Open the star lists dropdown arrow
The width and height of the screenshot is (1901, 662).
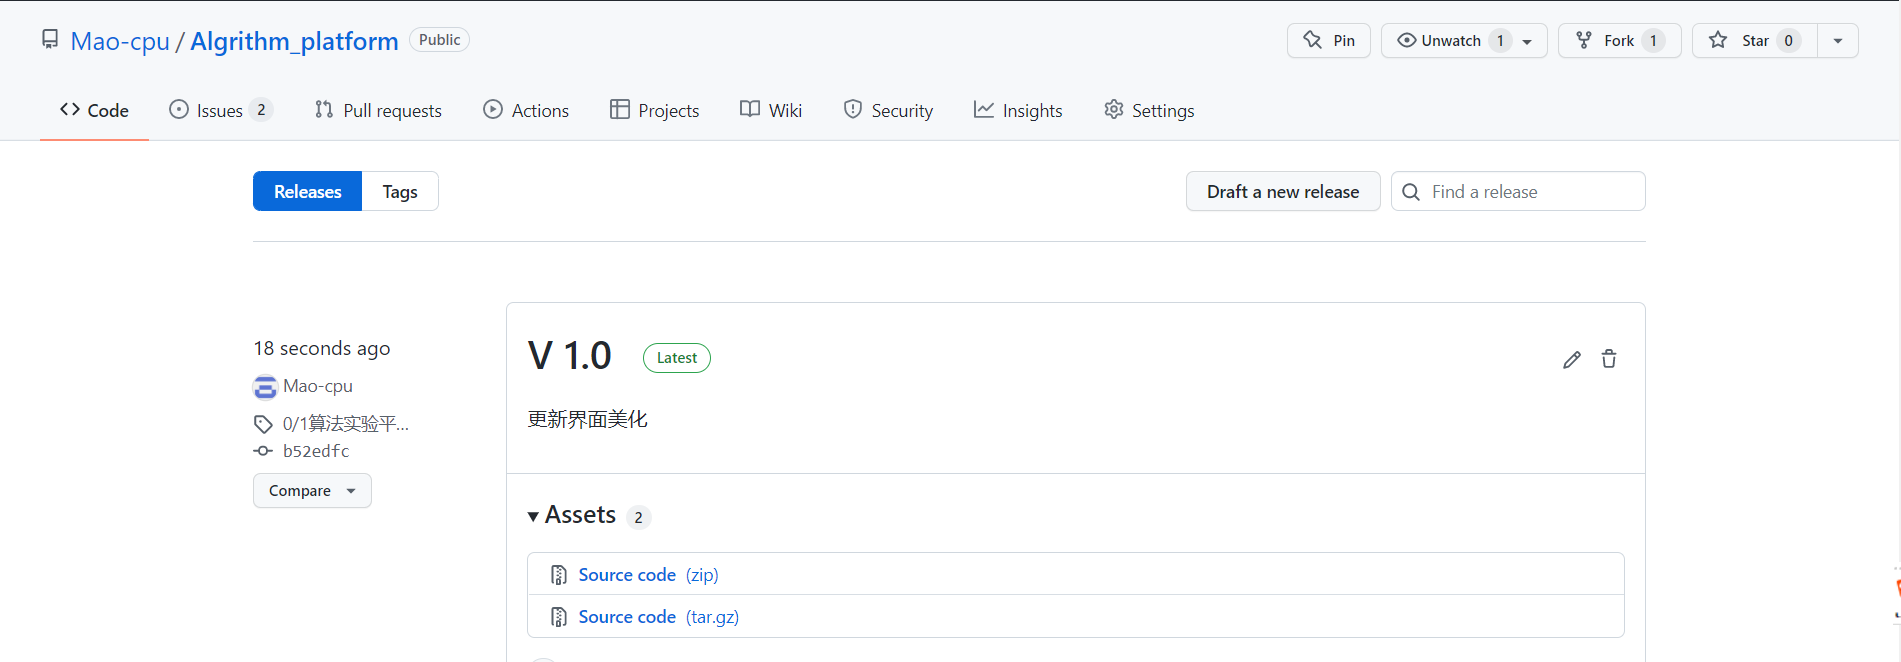tap(1838, 41)
